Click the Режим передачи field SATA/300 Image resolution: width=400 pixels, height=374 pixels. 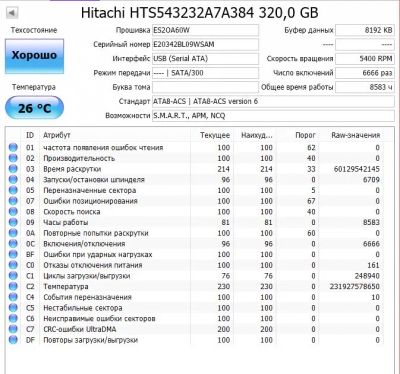205,73
